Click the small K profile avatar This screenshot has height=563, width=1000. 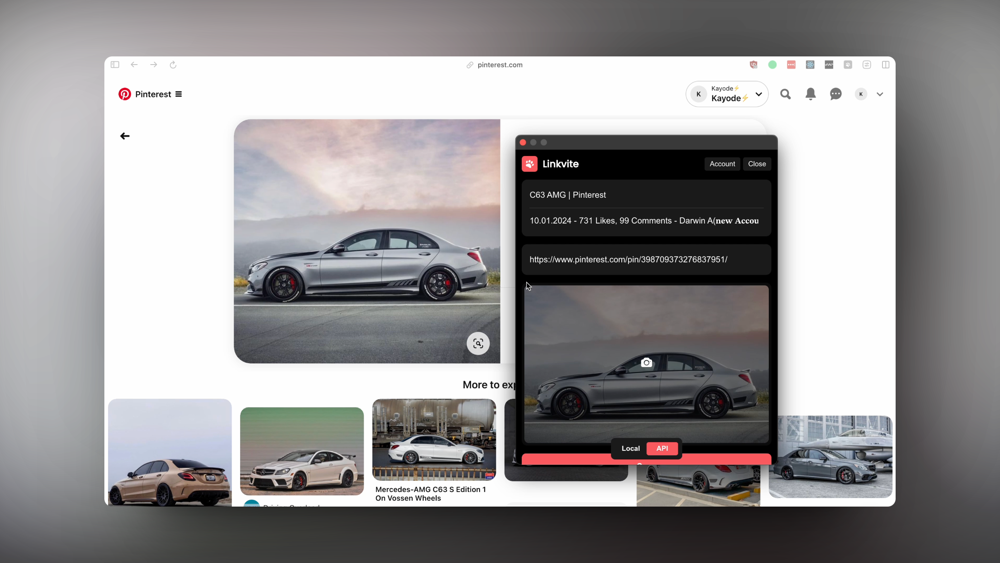click(x=861, y=94)
